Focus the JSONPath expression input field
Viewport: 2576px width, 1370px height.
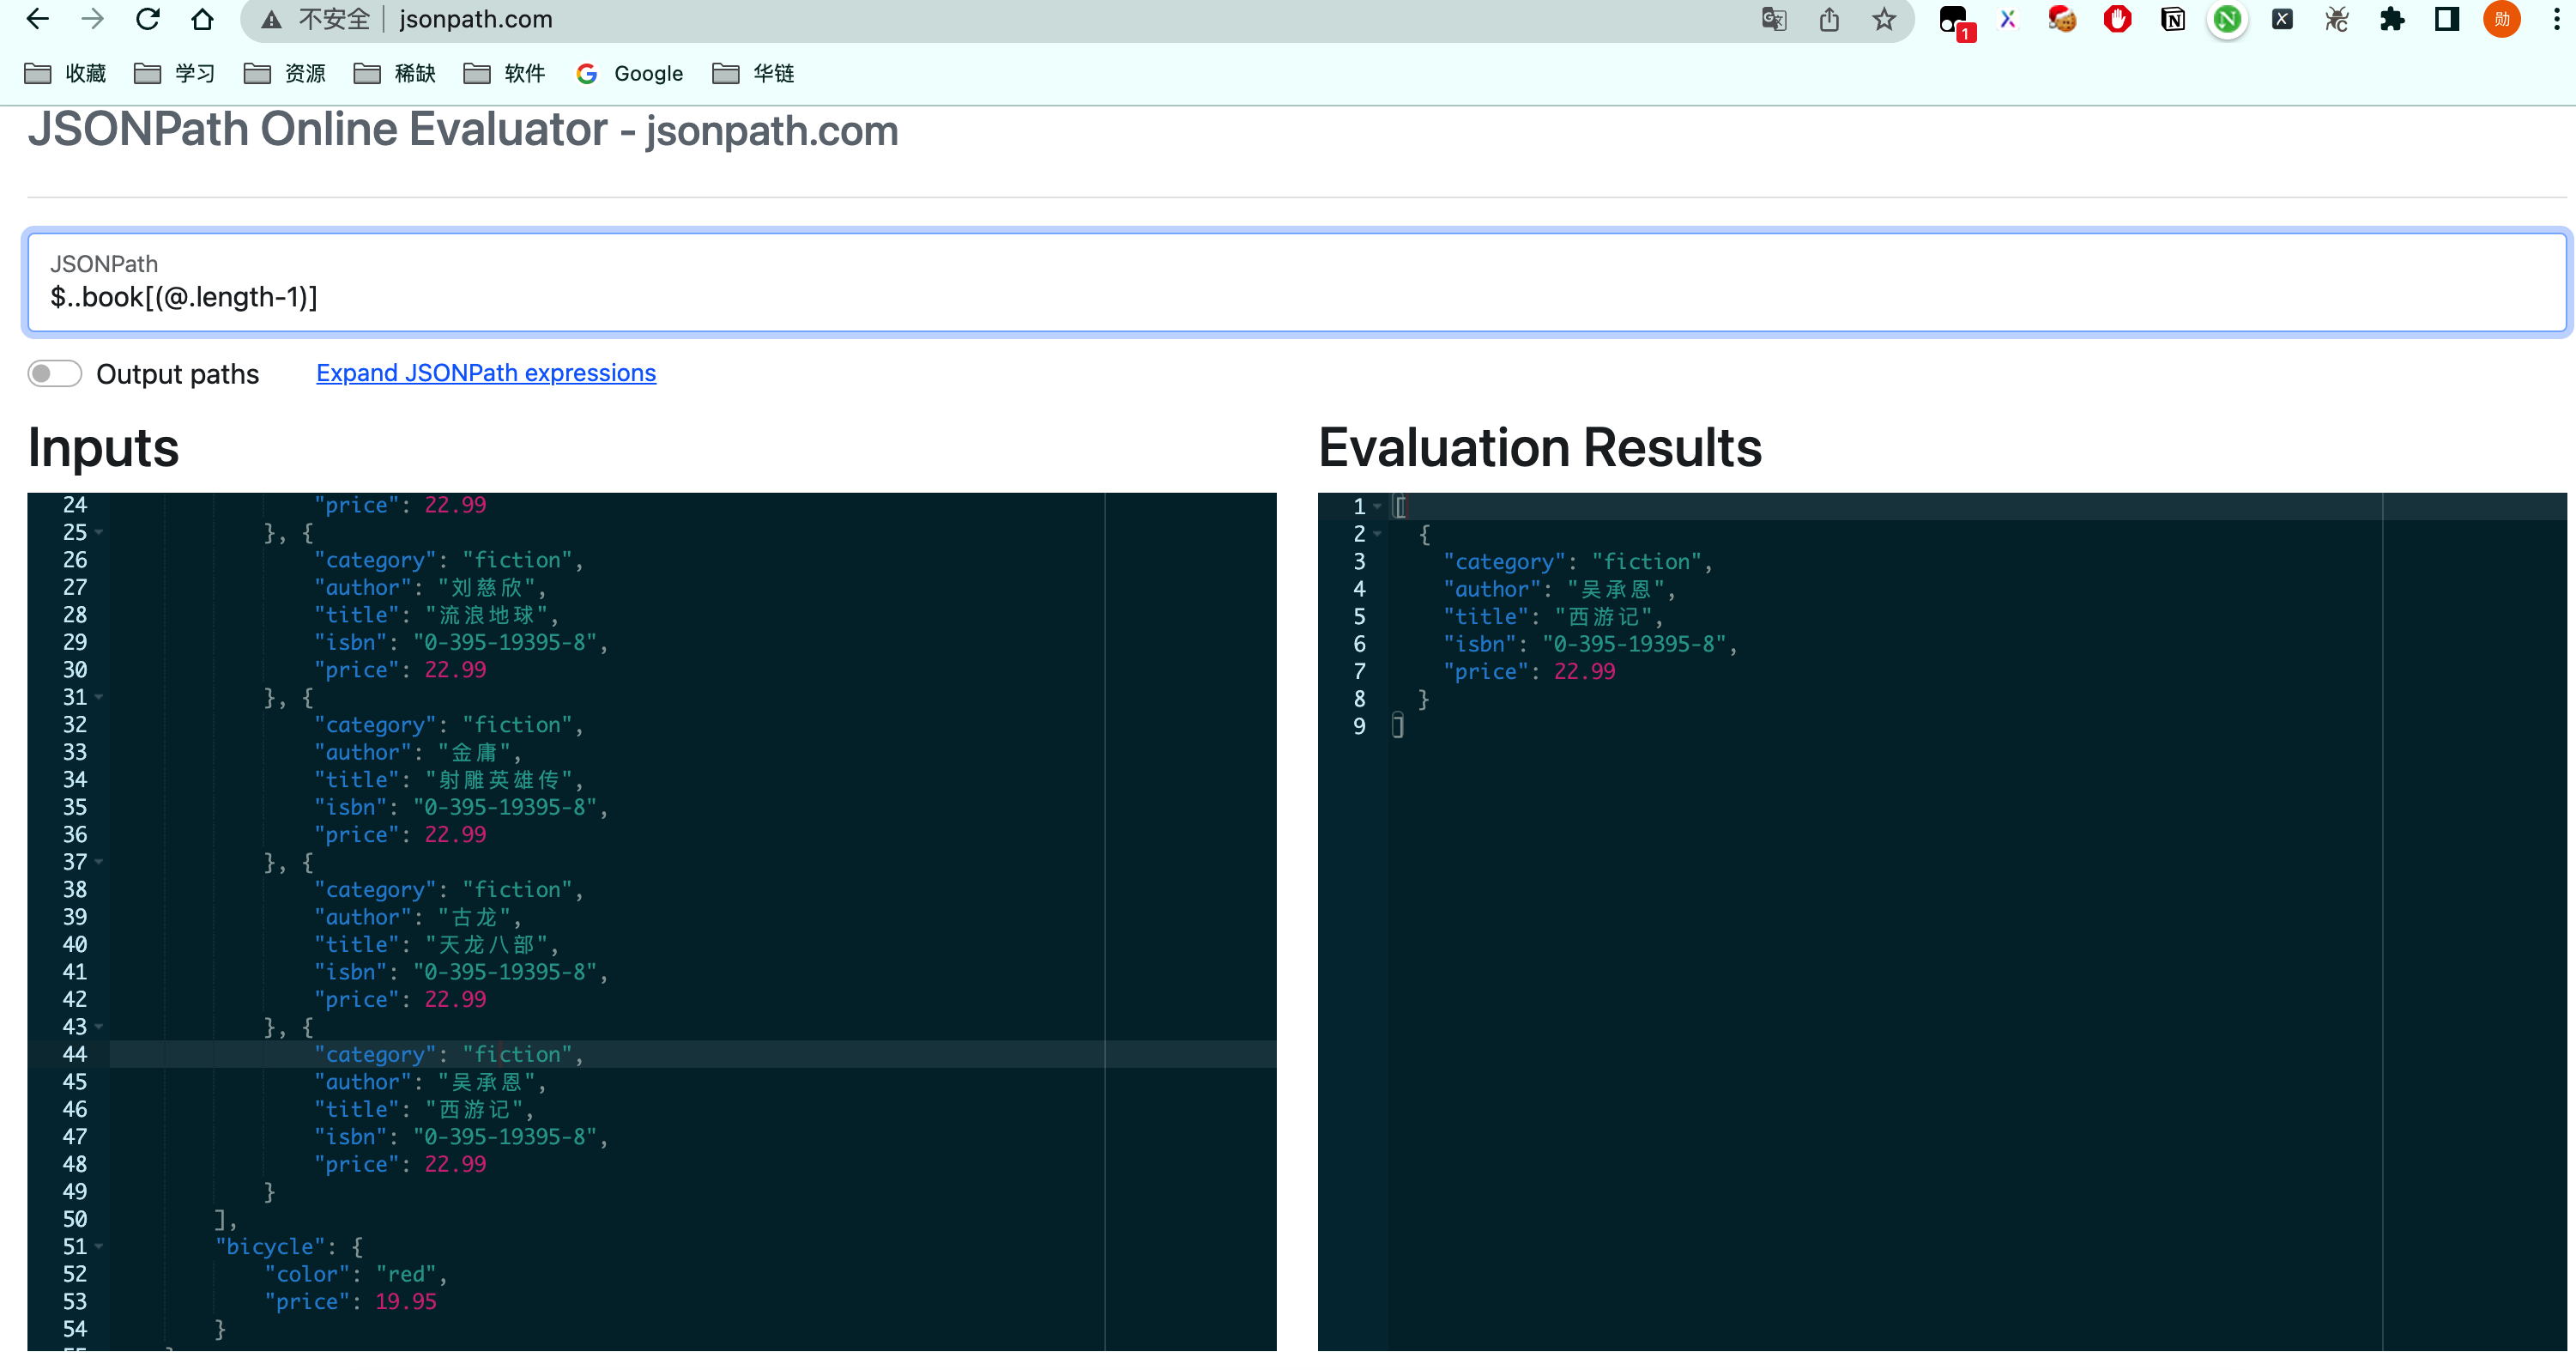pos(1297,283)
